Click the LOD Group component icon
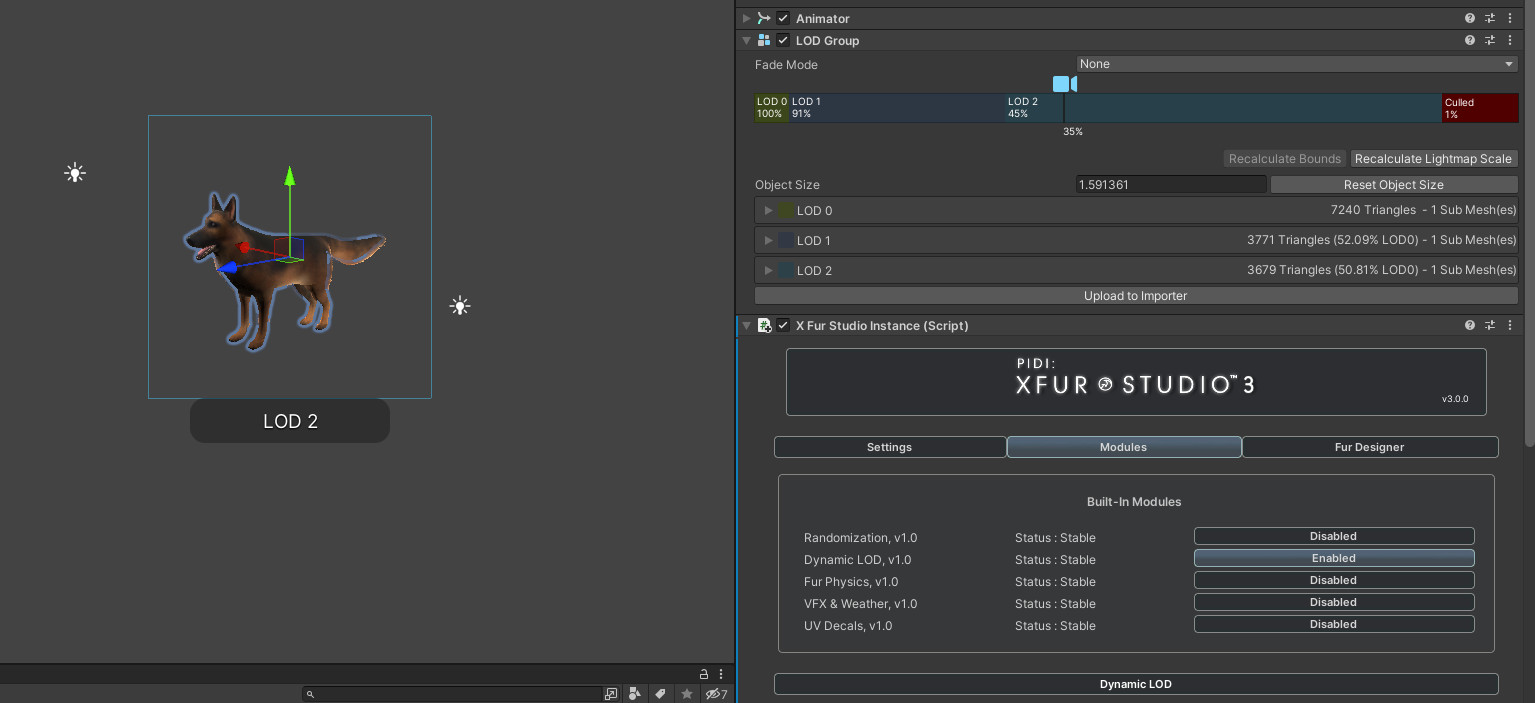 click(x=764, y=40)
